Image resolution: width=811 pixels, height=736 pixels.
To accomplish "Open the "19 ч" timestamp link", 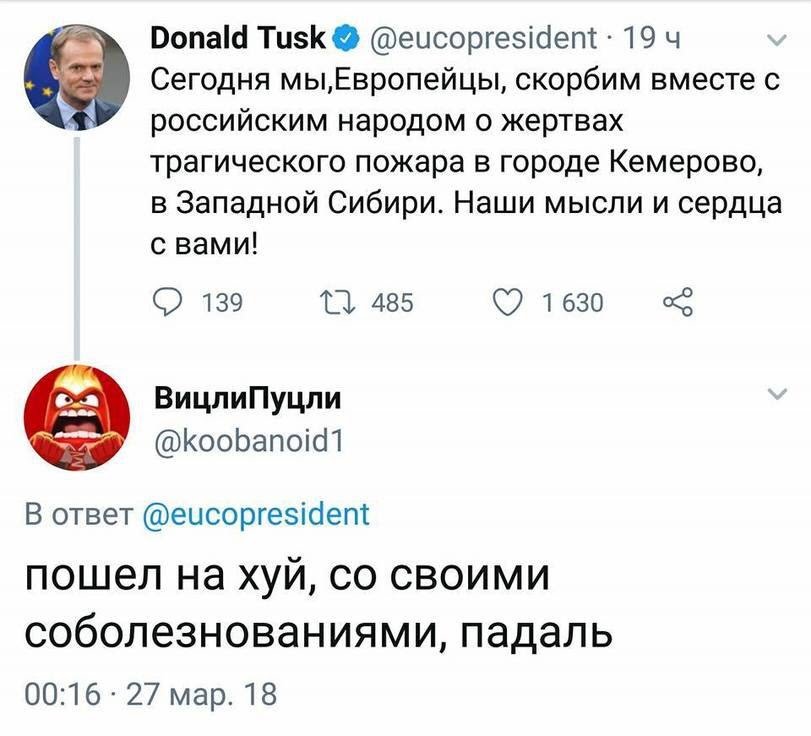I will pyautogui.click(x=651, y=40).
